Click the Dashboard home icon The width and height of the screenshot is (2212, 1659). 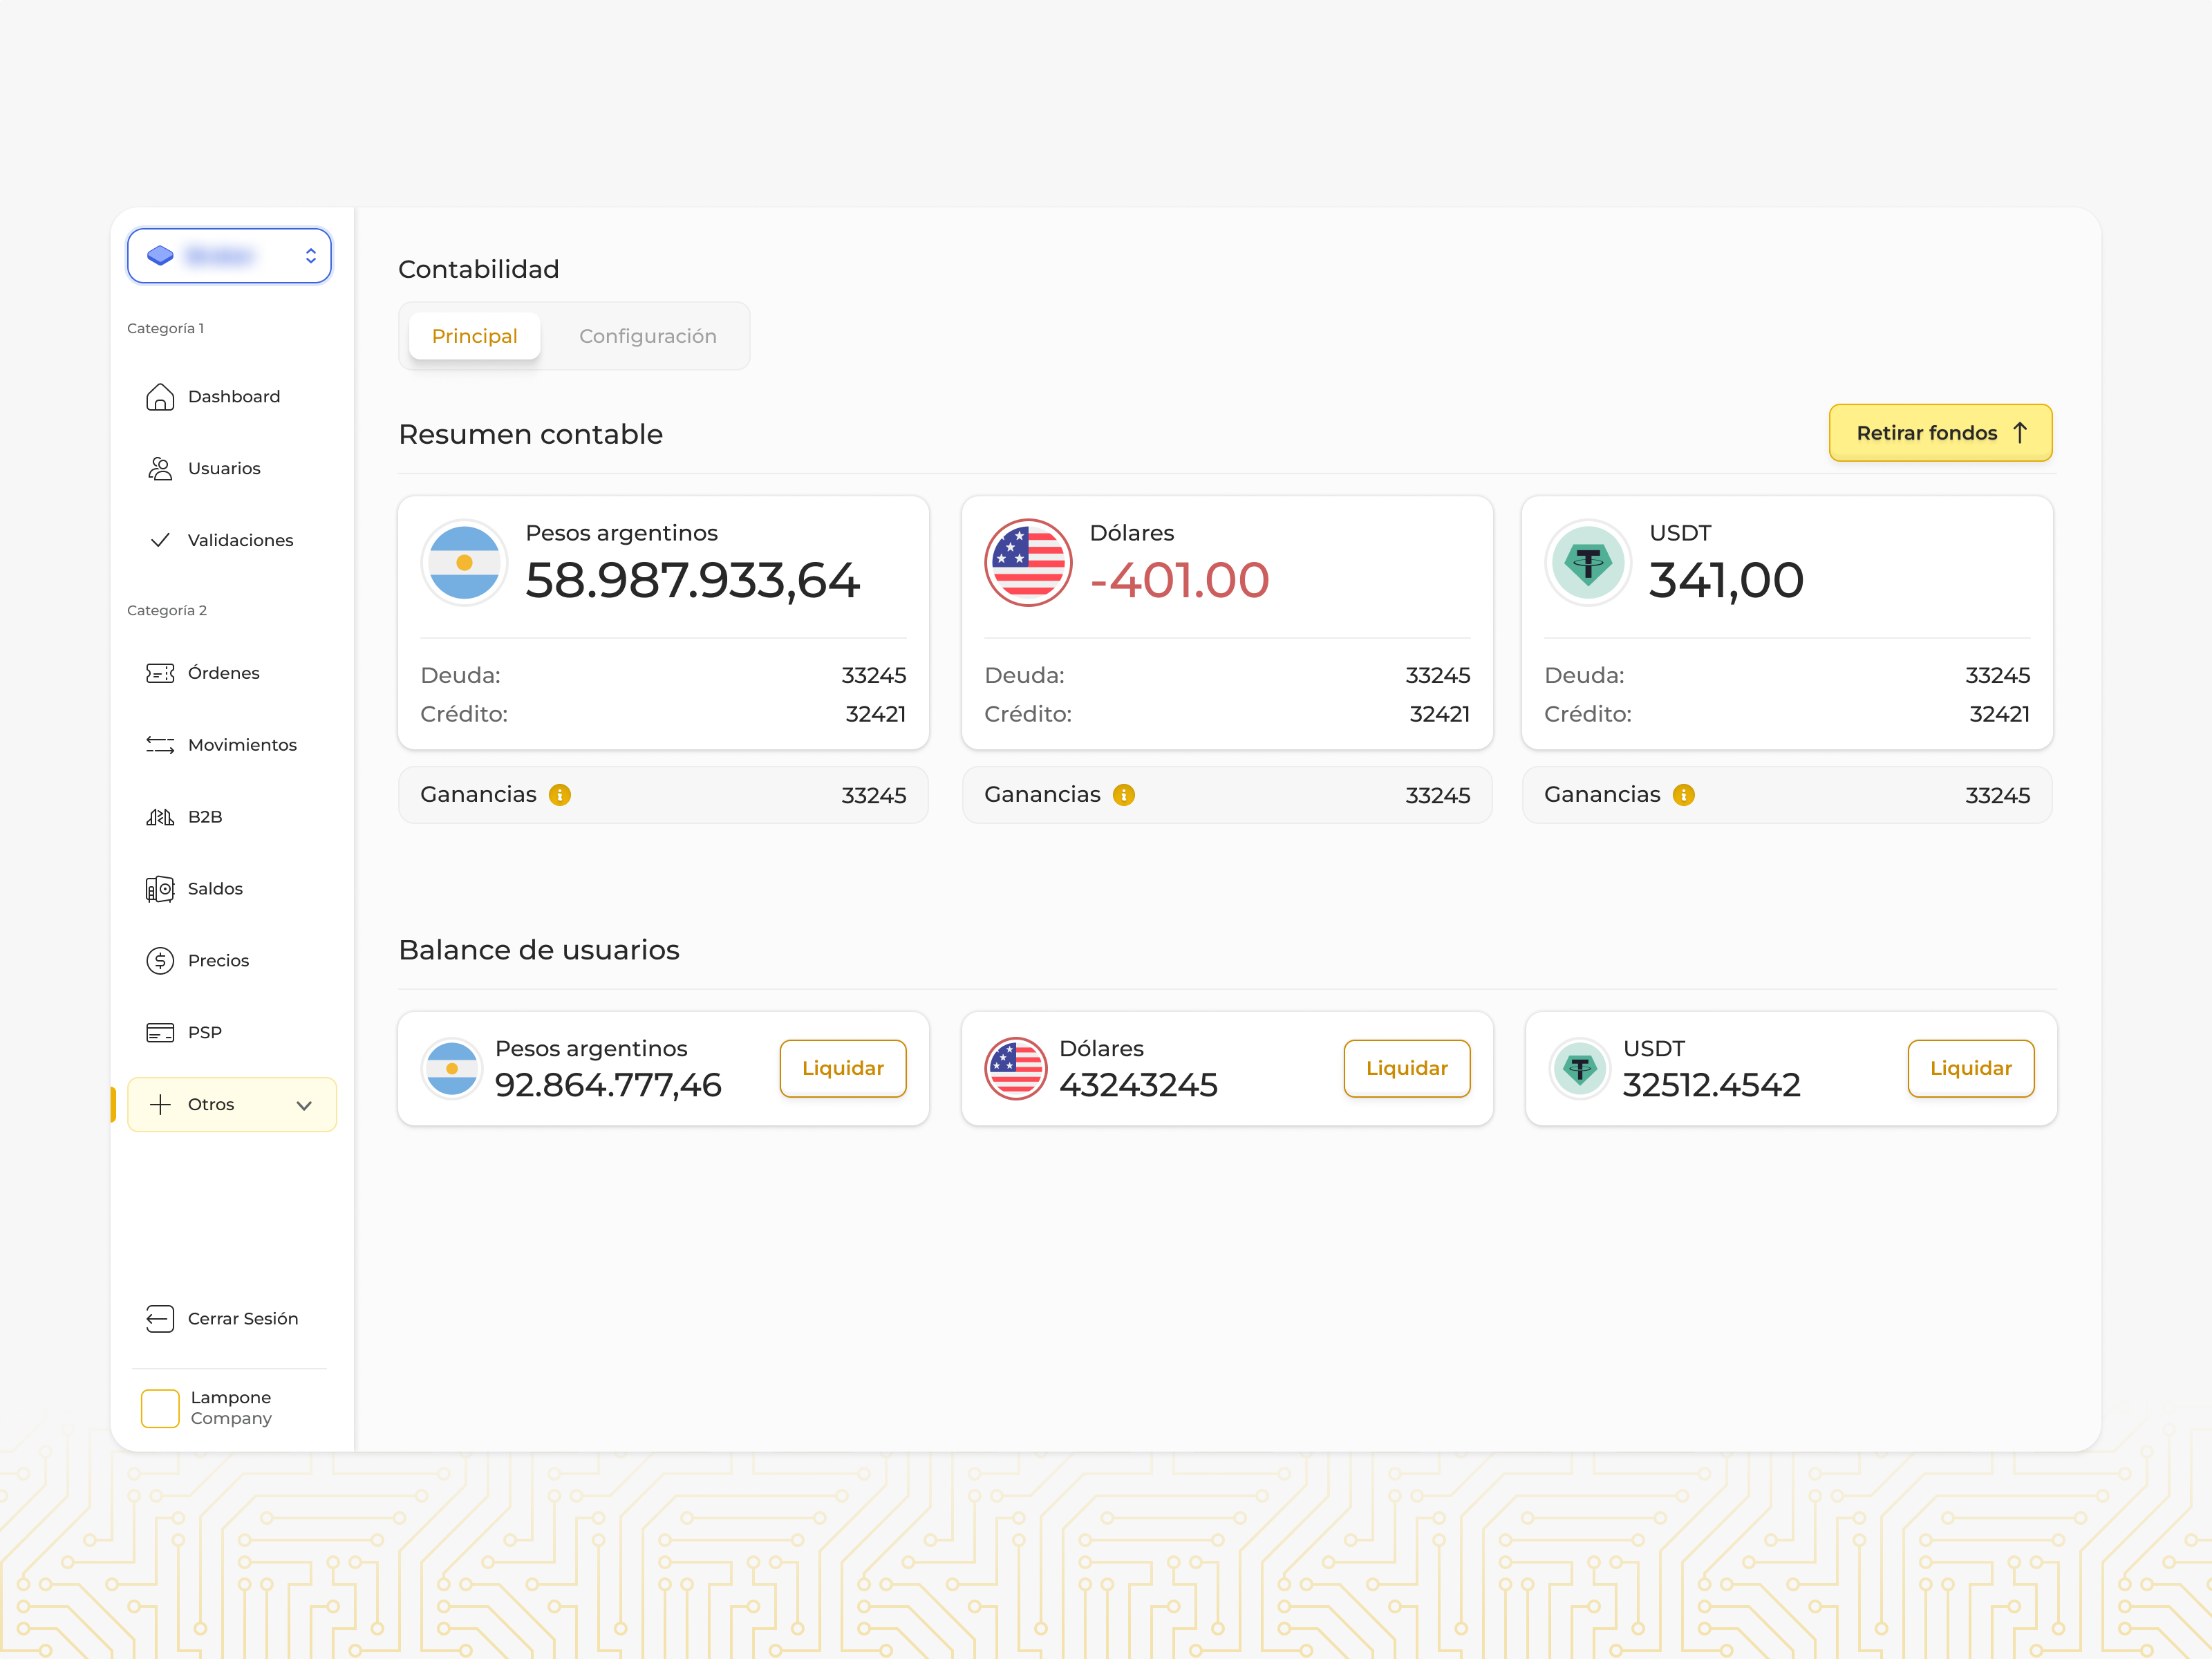(160, 397)
